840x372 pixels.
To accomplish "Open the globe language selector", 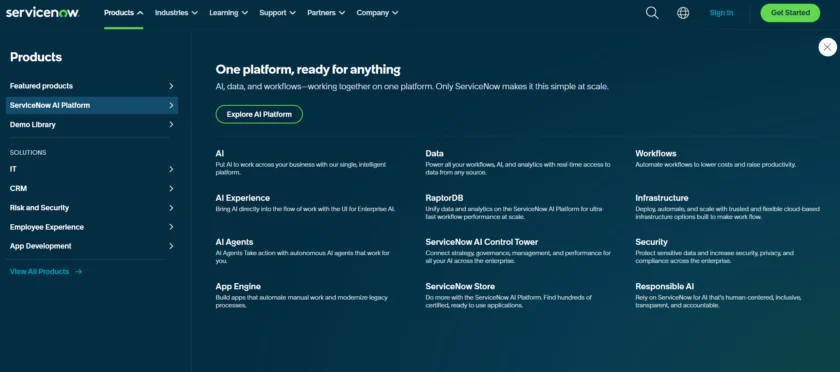I will click(x=683, y=13).
